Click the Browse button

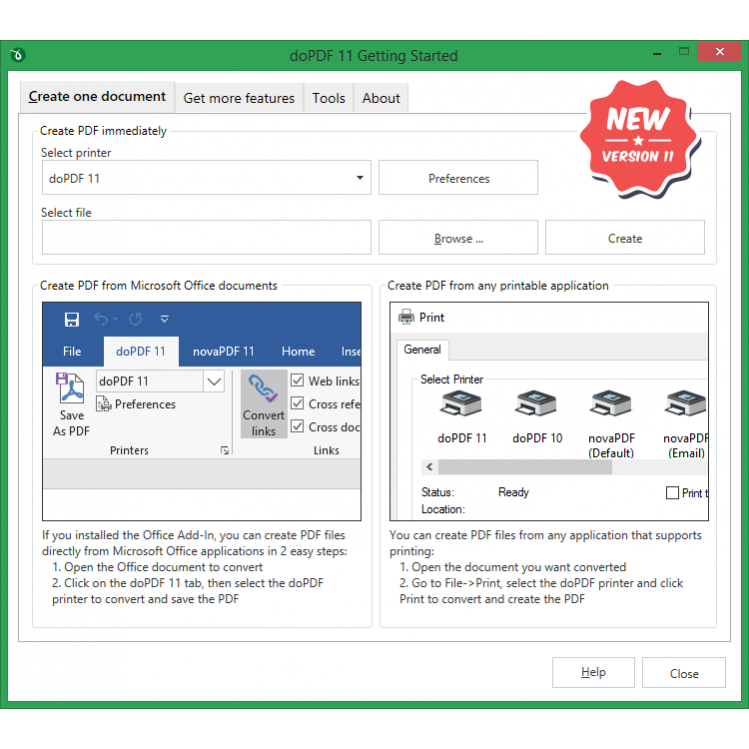click(459, 237)
